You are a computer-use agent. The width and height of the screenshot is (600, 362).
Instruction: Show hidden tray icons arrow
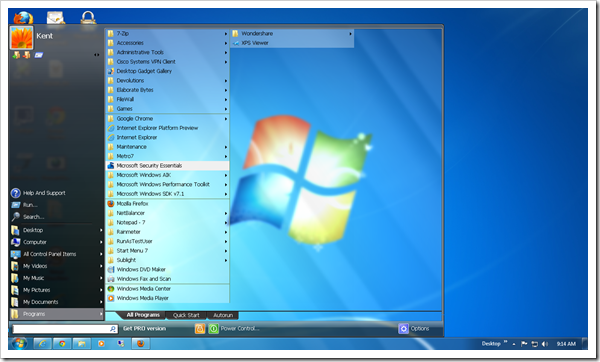514,344
